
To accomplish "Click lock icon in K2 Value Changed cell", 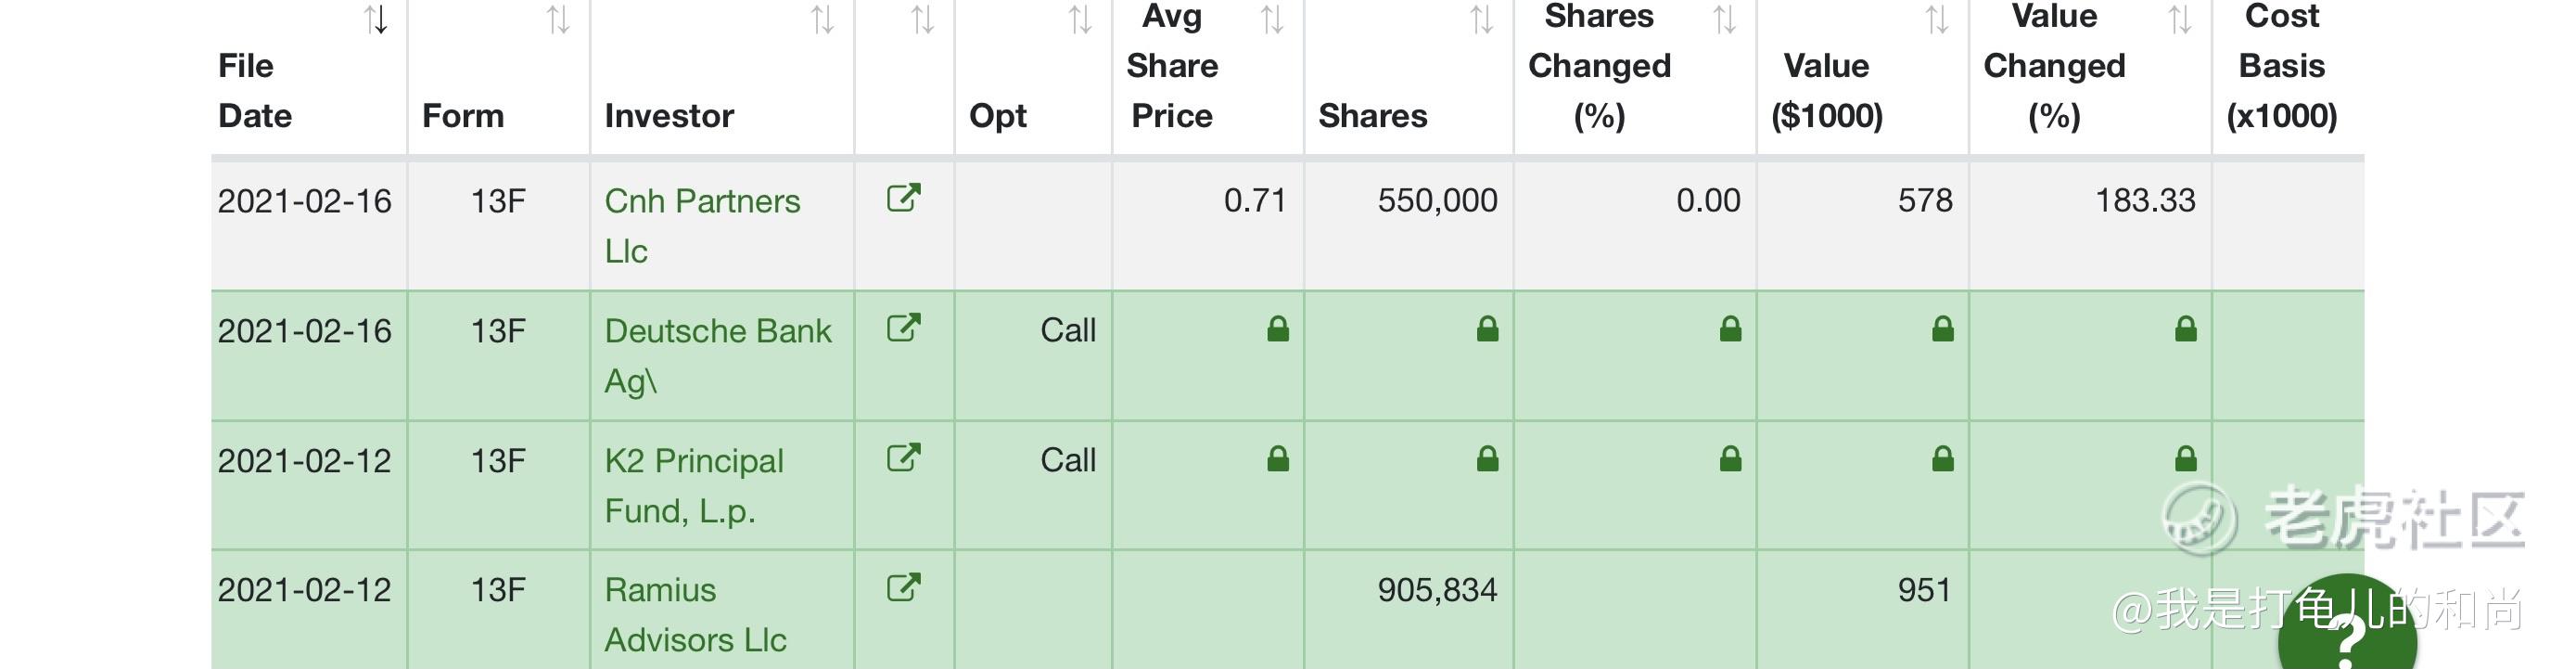I will 2185,459.
